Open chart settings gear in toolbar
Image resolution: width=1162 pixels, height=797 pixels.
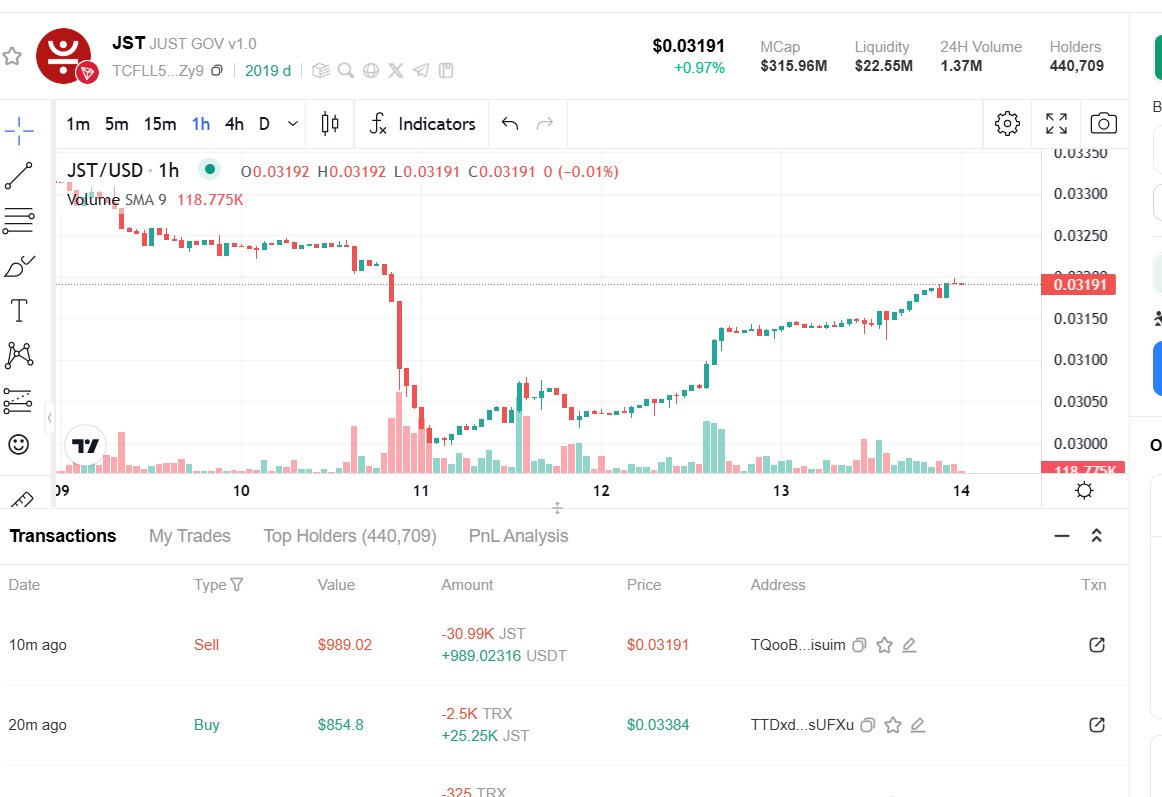pos(1007,123)
